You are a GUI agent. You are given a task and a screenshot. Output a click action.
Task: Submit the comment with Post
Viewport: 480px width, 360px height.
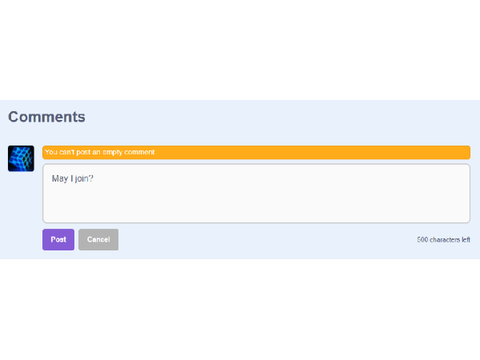point(58,239)
